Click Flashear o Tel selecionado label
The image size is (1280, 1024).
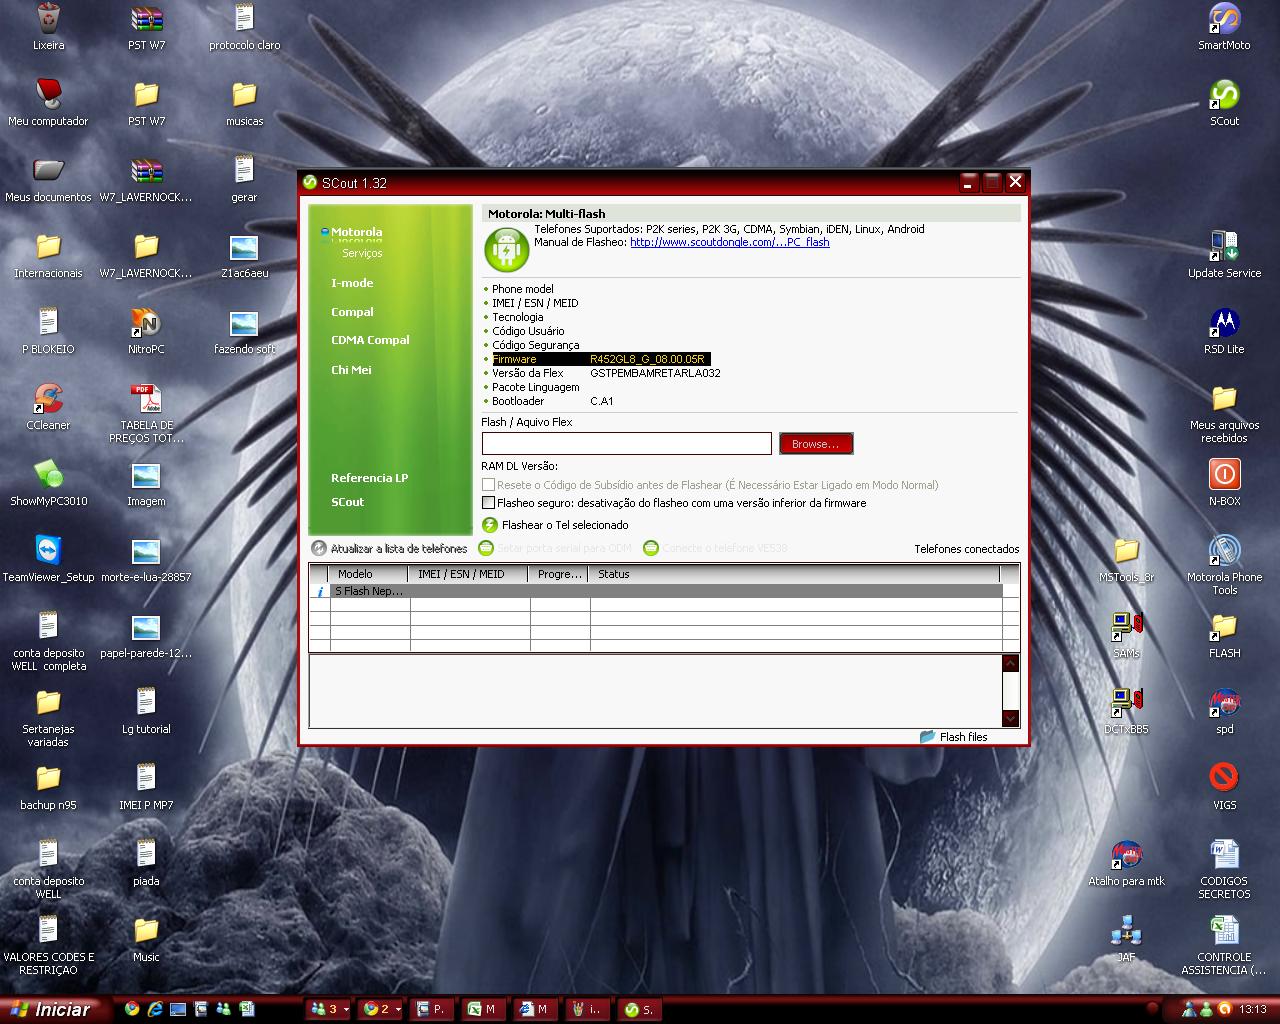565,525
